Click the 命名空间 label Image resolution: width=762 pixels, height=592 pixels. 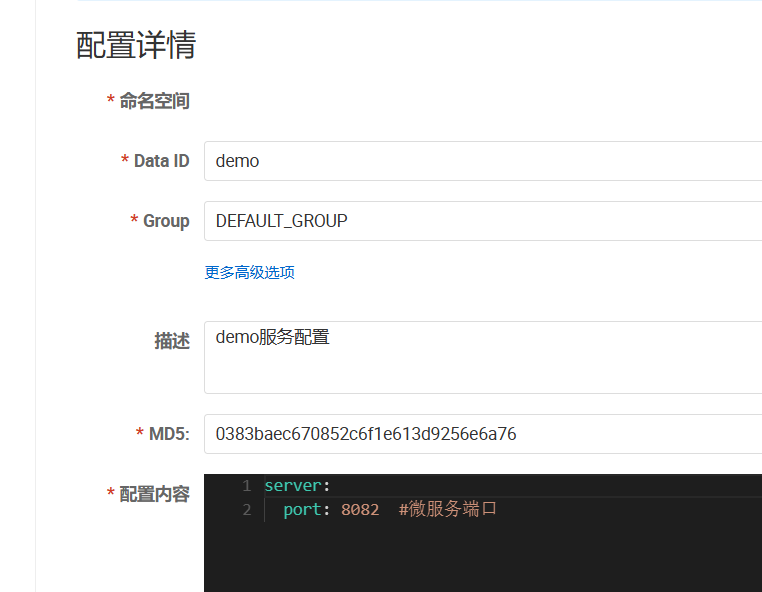[x=155, y=101]
